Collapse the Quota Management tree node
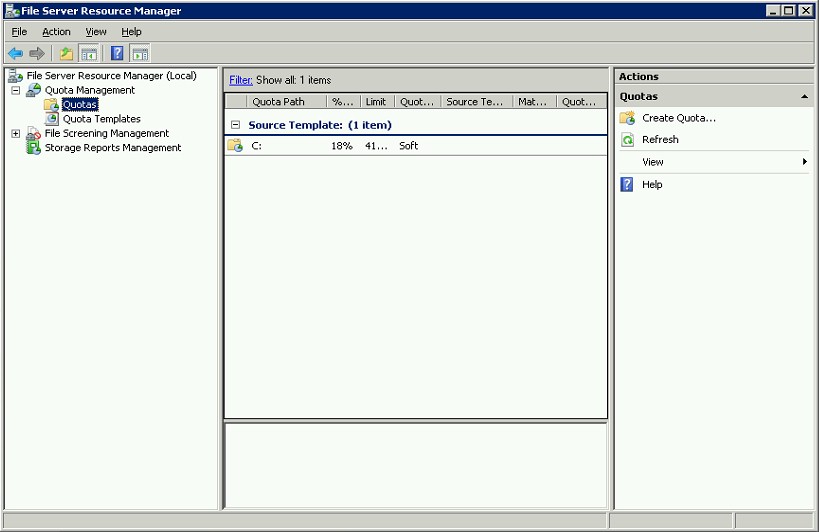The height and width of the screenshot is (532, 819). pyautogui.click(x=16, y=90)
